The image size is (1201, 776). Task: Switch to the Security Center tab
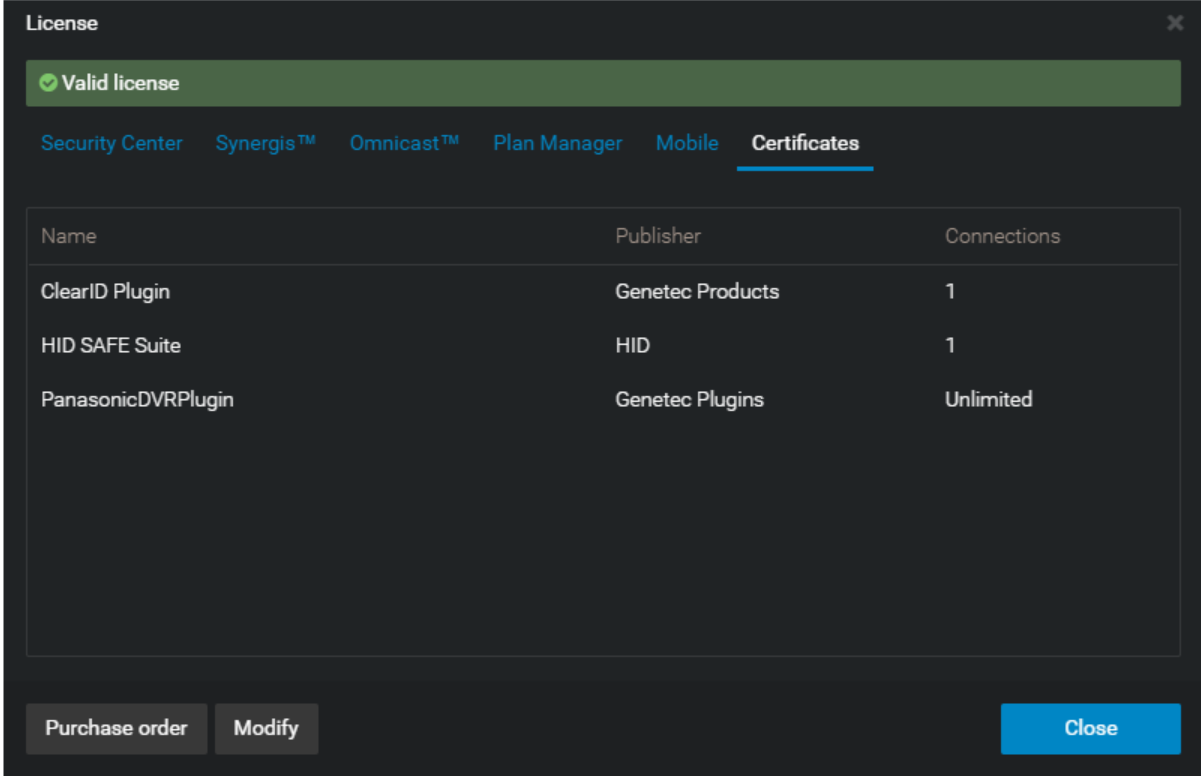(x=114, y=143)
